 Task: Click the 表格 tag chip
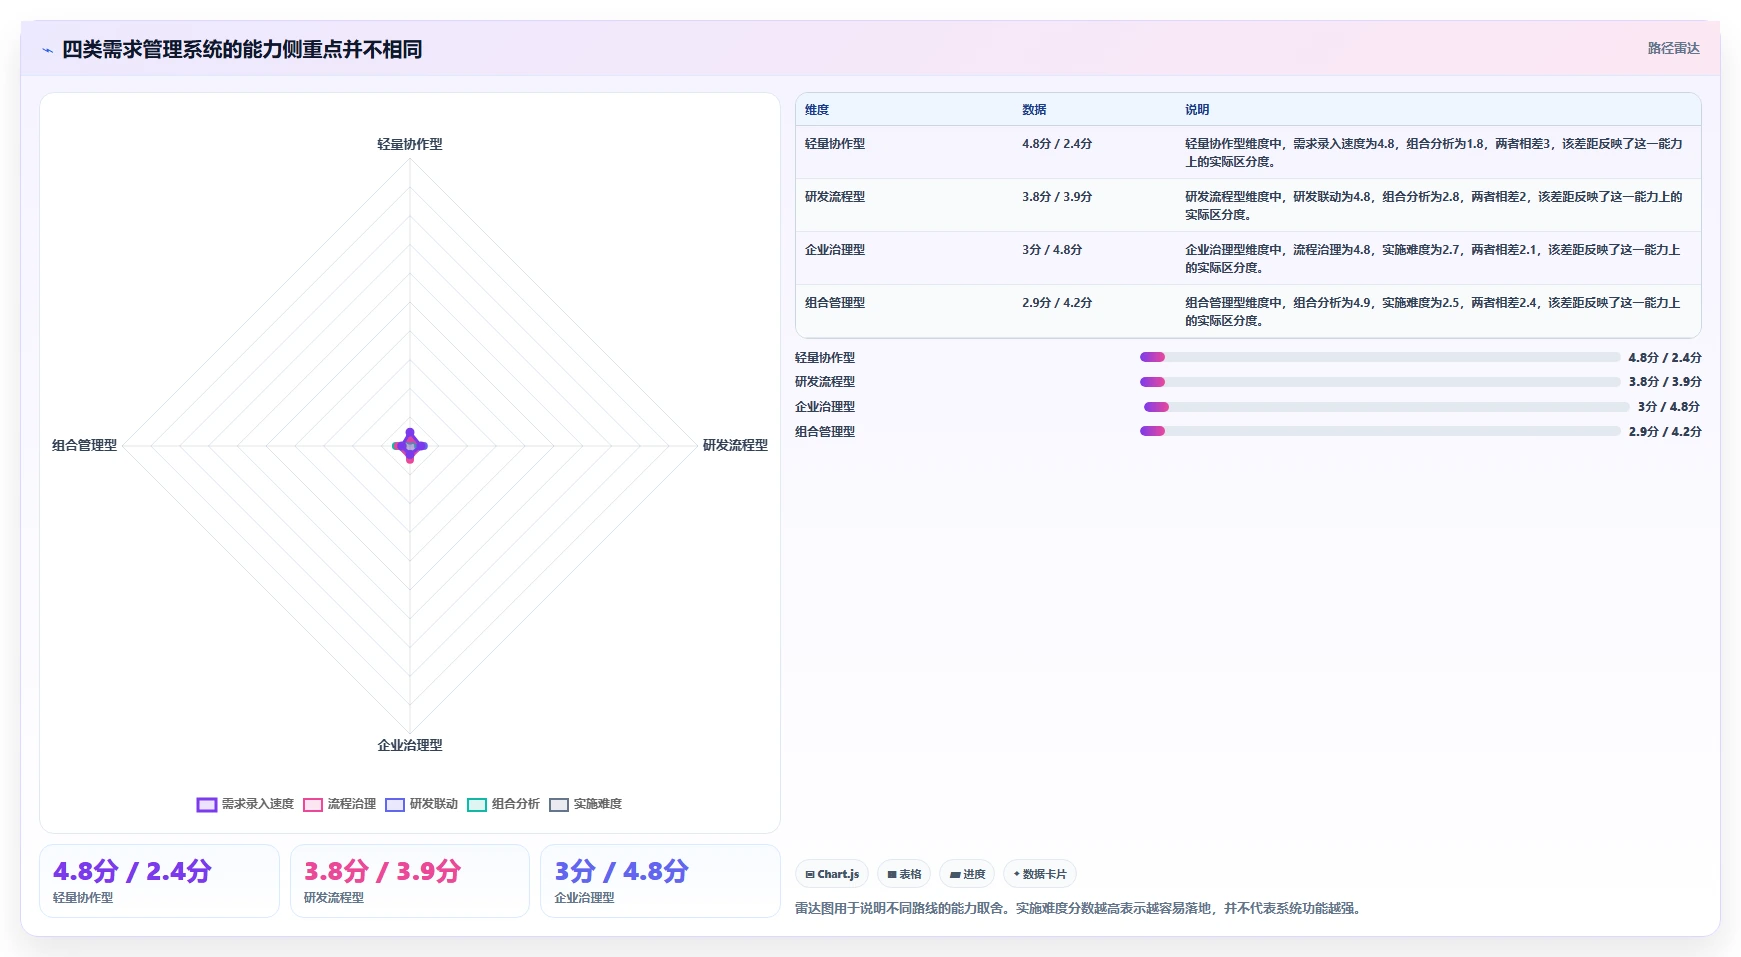click(904, 874)
